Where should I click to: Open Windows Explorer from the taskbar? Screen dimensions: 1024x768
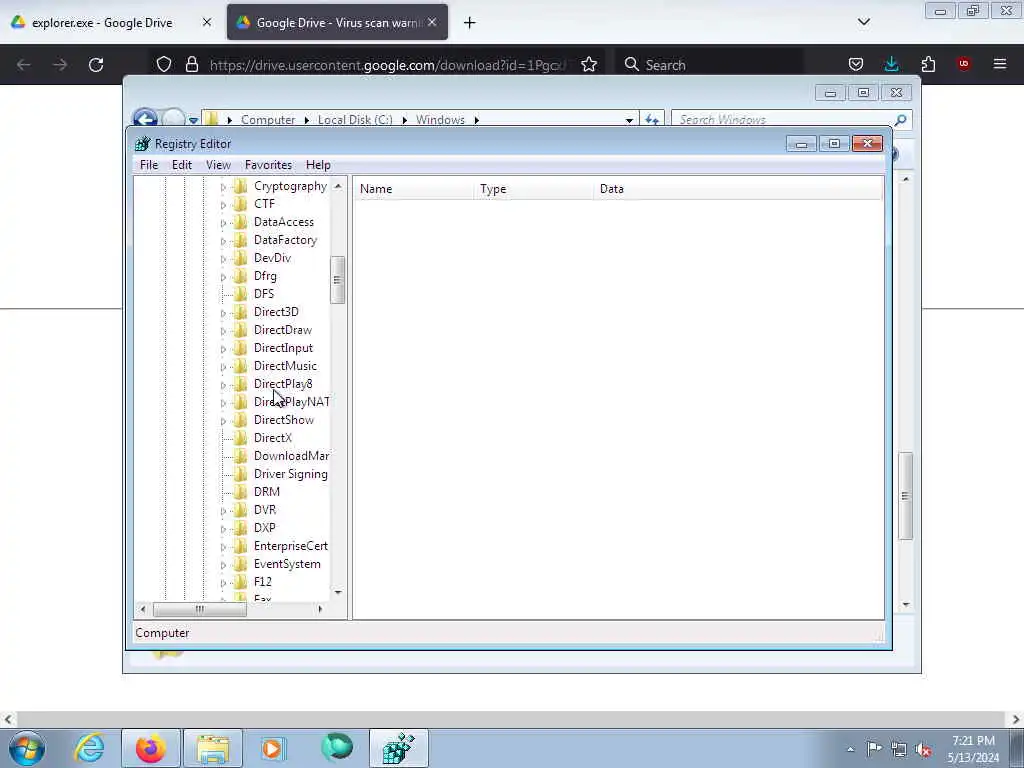tap(213, 748)
